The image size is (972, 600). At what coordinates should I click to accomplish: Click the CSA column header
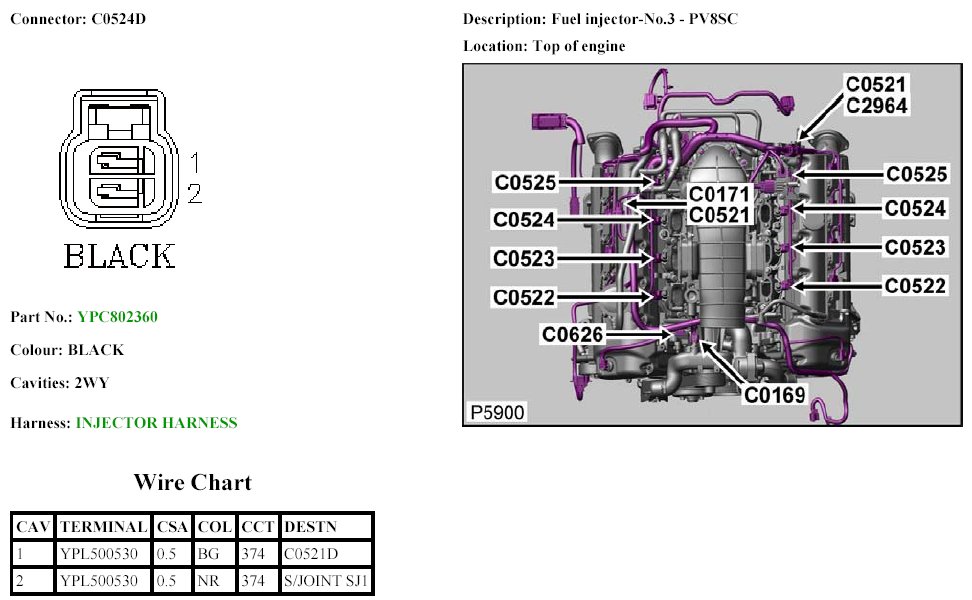172,527
